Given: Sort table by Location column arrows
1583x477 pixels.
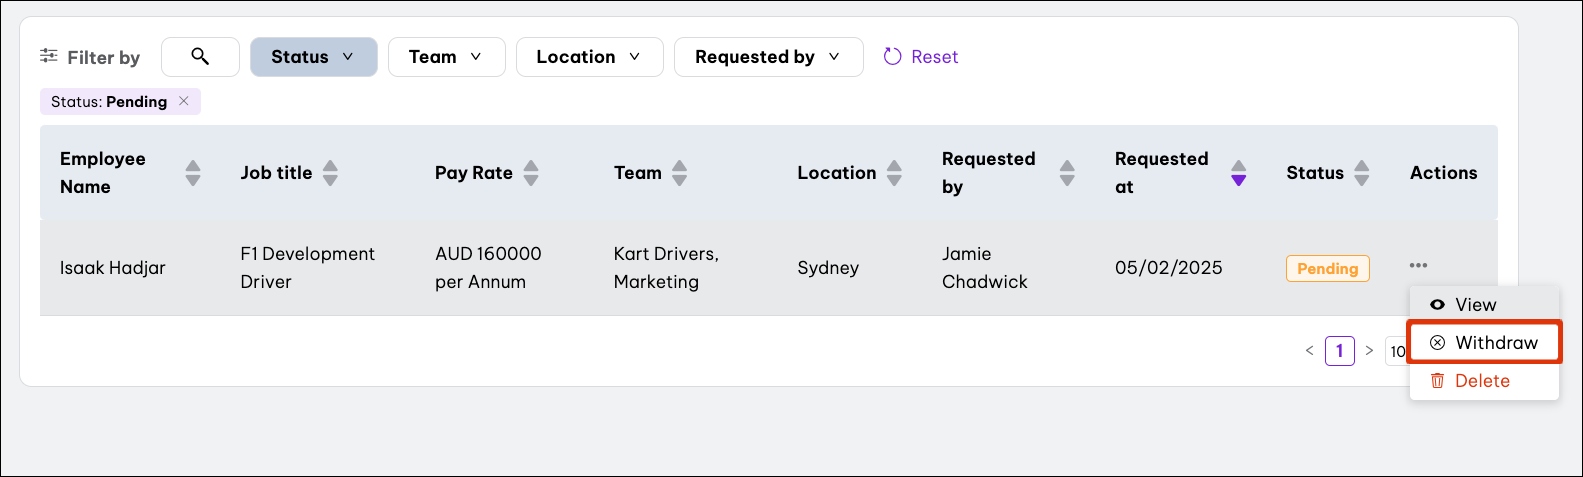Looking at the screenshot, I should click(x=894, y=173).
